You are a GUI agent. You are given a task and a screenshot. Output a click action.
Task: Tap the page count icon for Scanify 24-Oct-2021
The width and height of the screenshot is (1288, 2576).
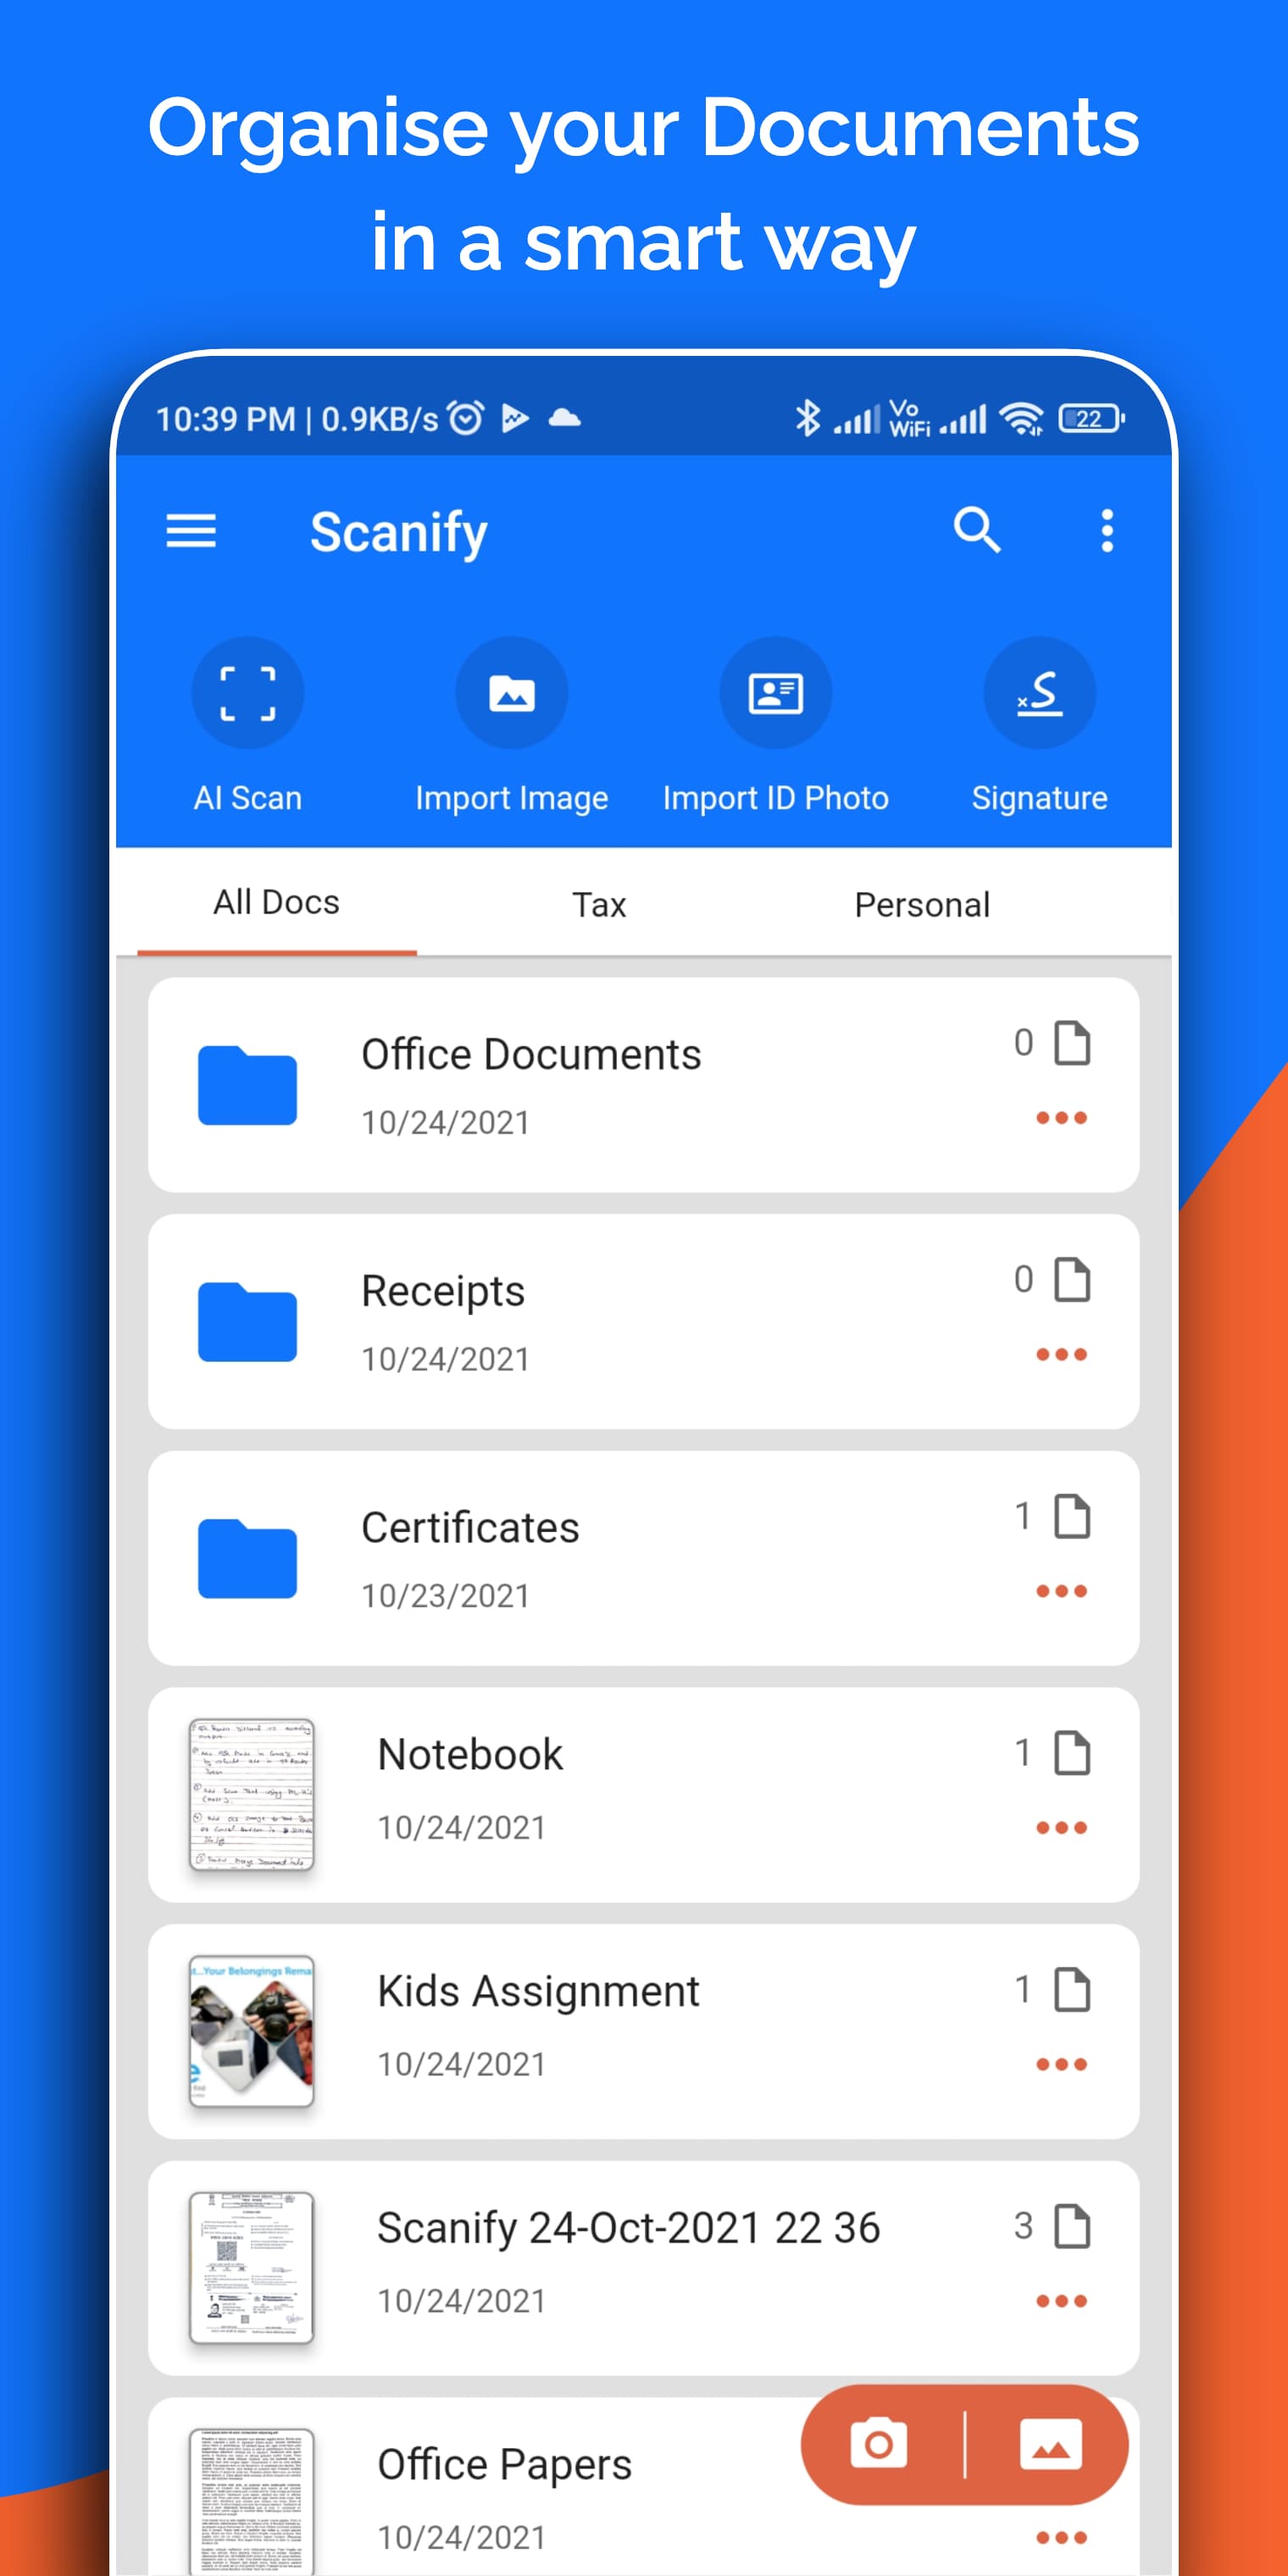(1072, 2226)
